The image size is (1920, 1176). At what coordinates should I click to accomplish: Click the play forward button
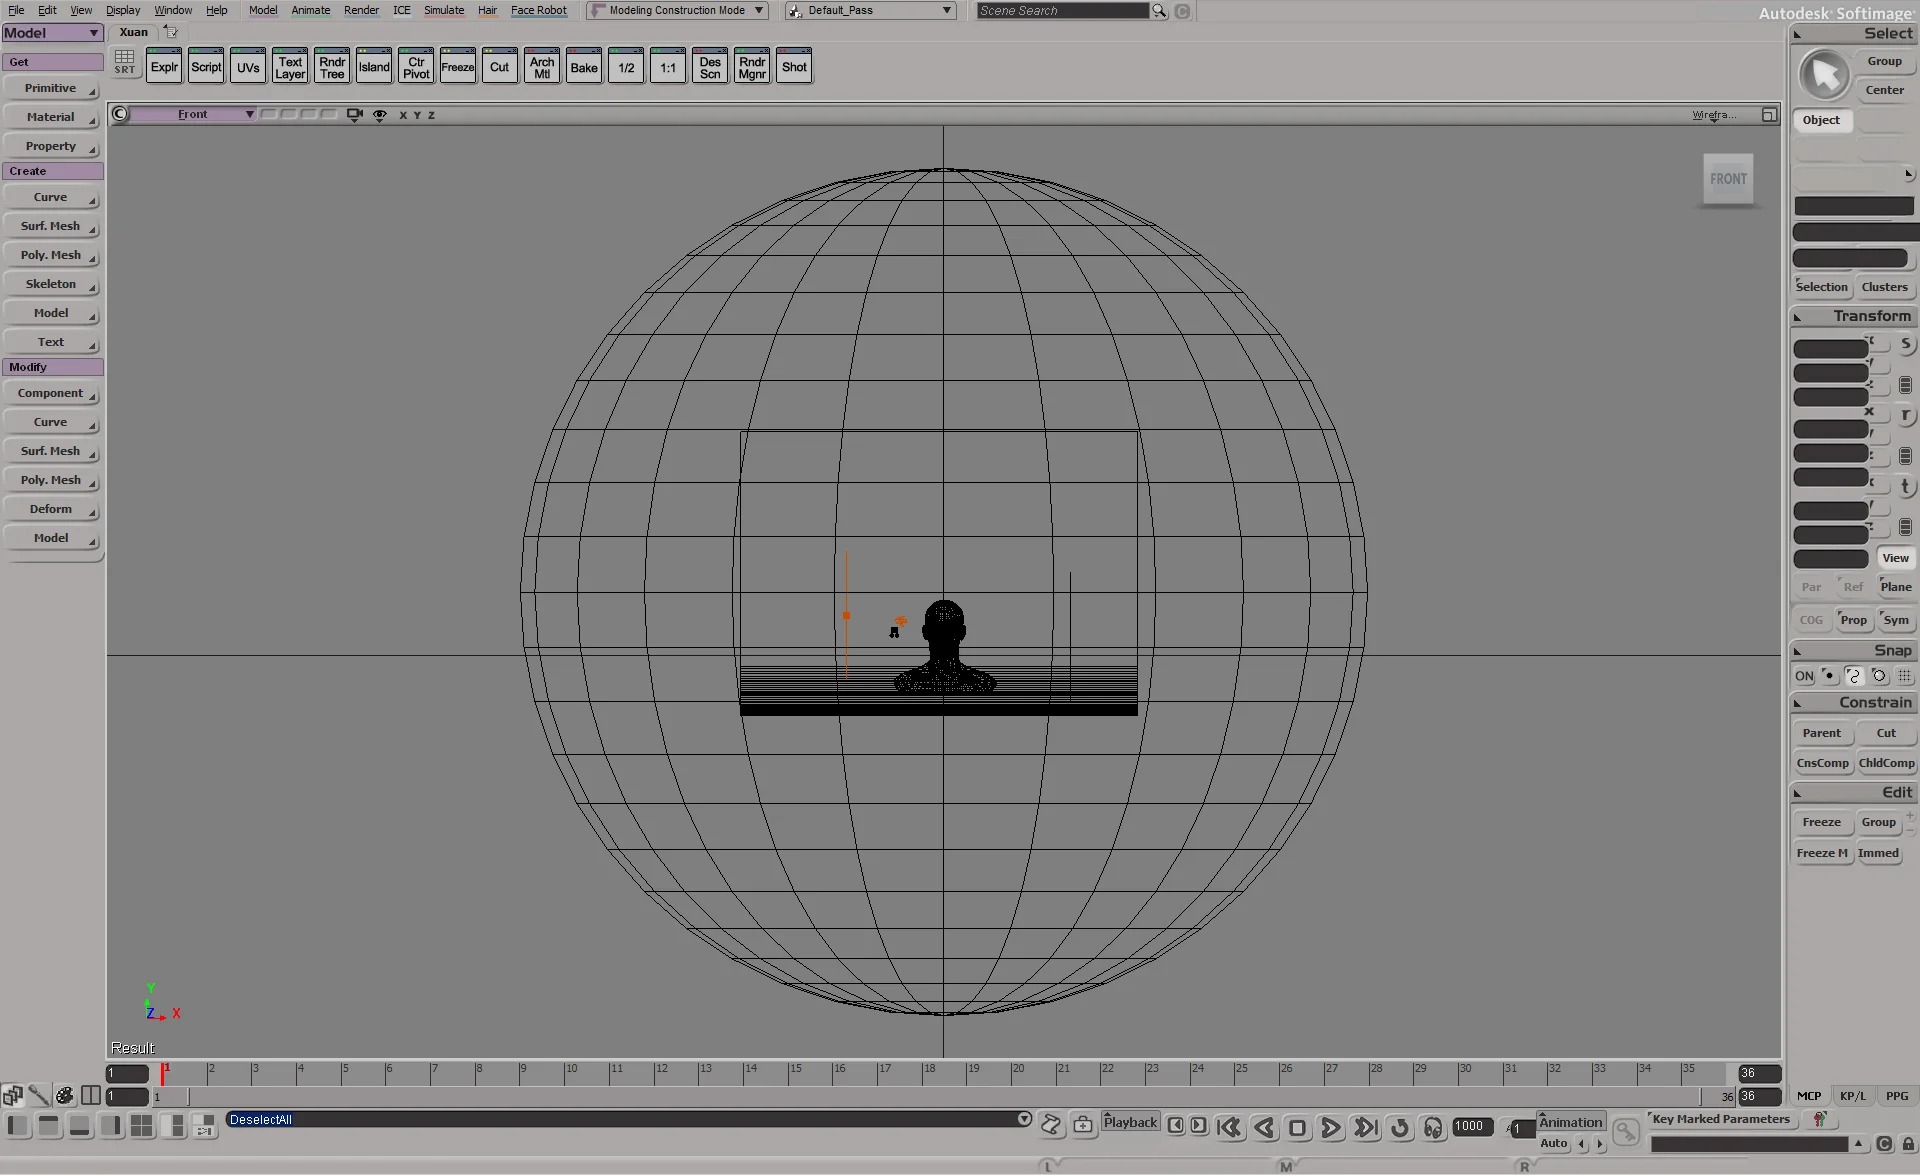click(x=1331, y=1128)
